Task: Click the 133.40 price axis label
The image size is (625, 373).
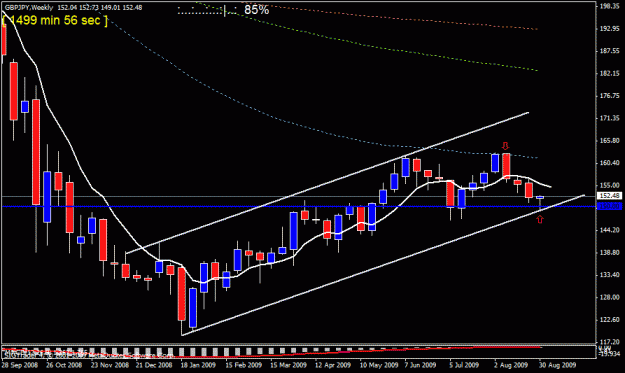Action: click(609, 275)
